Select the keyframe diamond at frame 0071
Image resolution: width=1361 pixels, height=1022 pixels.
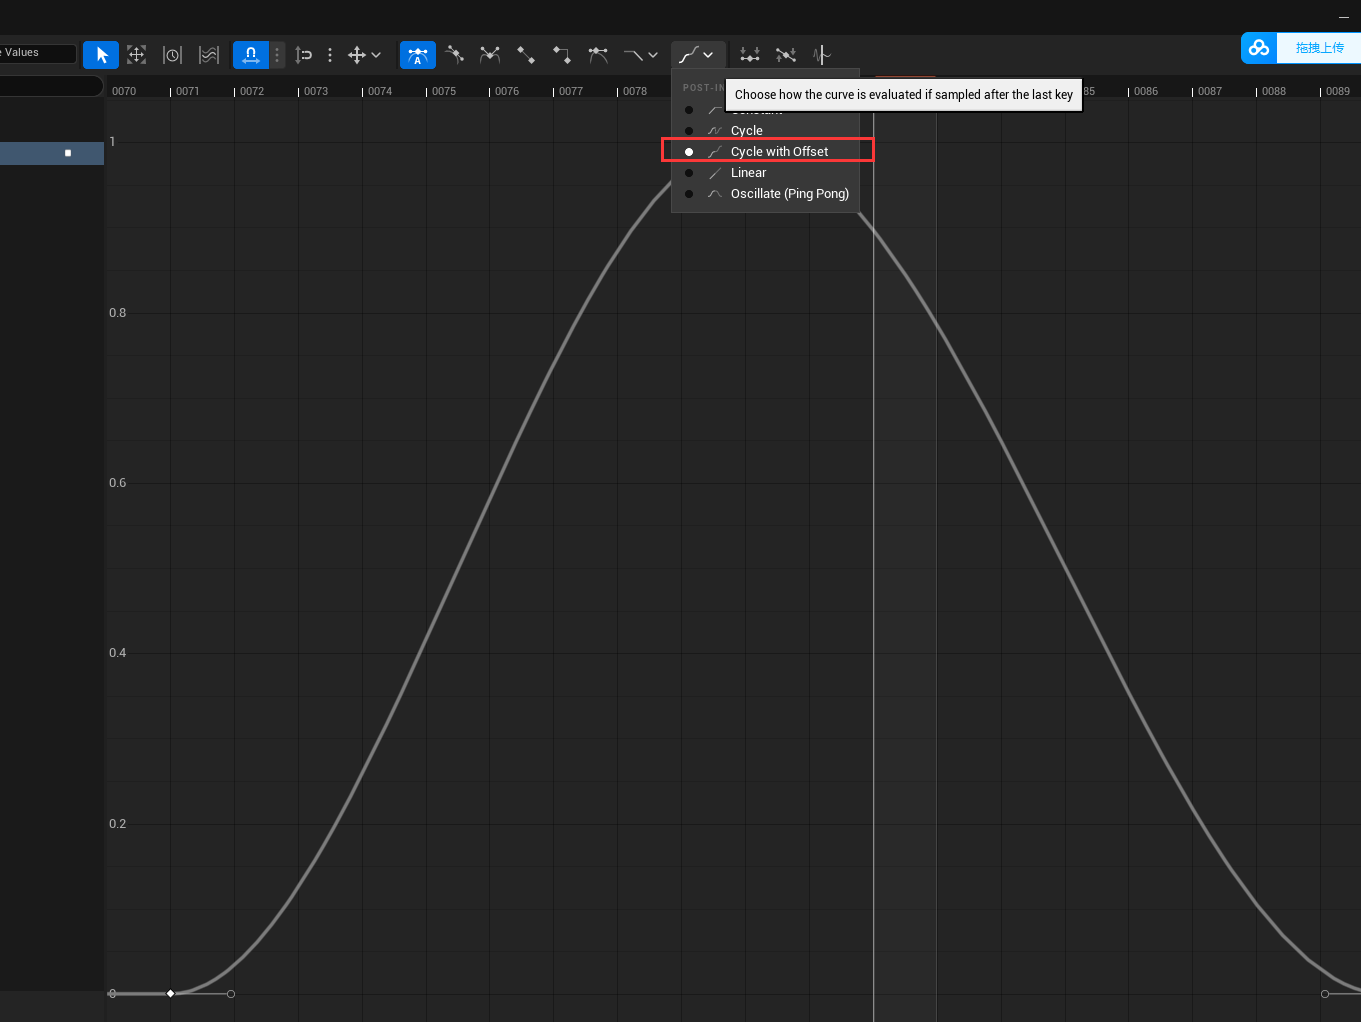(170, 993)
